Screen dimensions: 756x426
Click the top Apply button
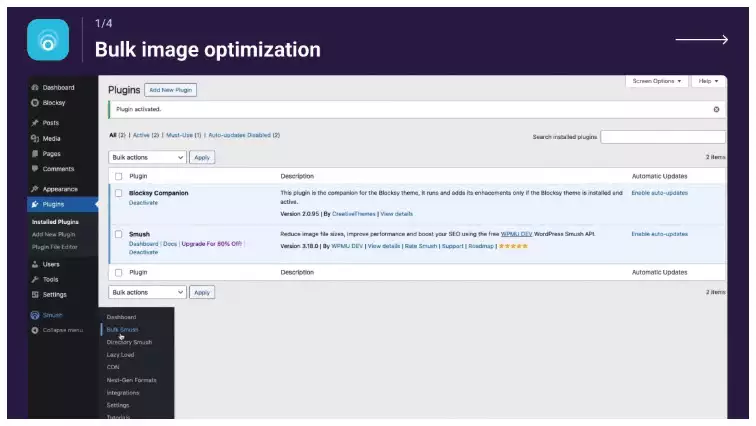point(202,158)
